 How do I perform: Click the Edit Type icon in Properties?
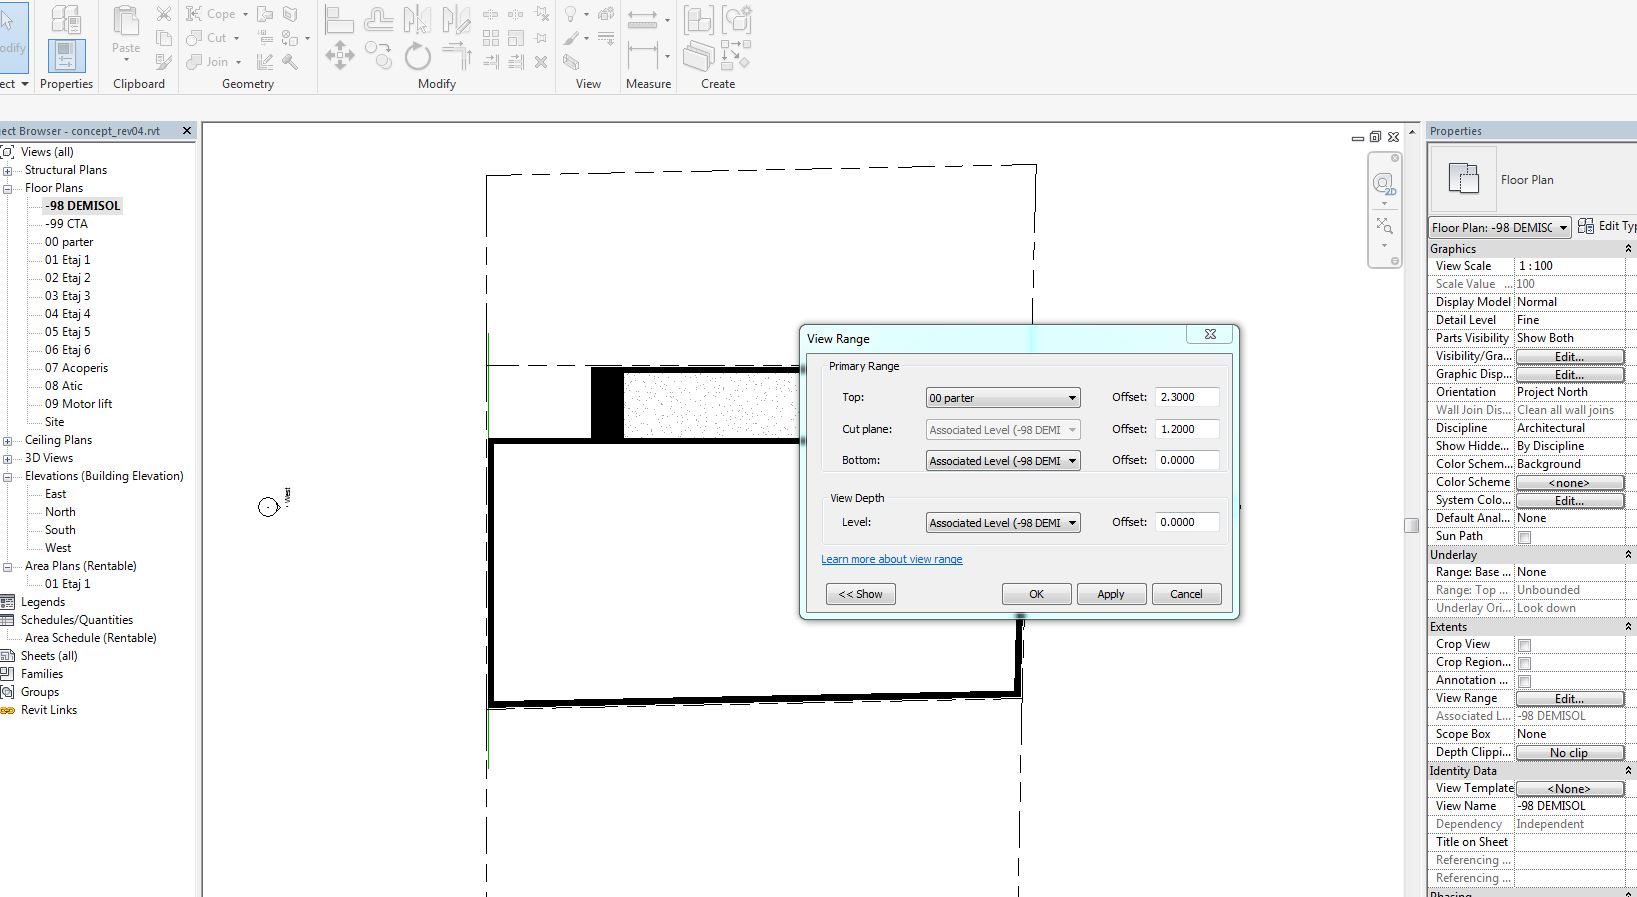click(1586, 226)
